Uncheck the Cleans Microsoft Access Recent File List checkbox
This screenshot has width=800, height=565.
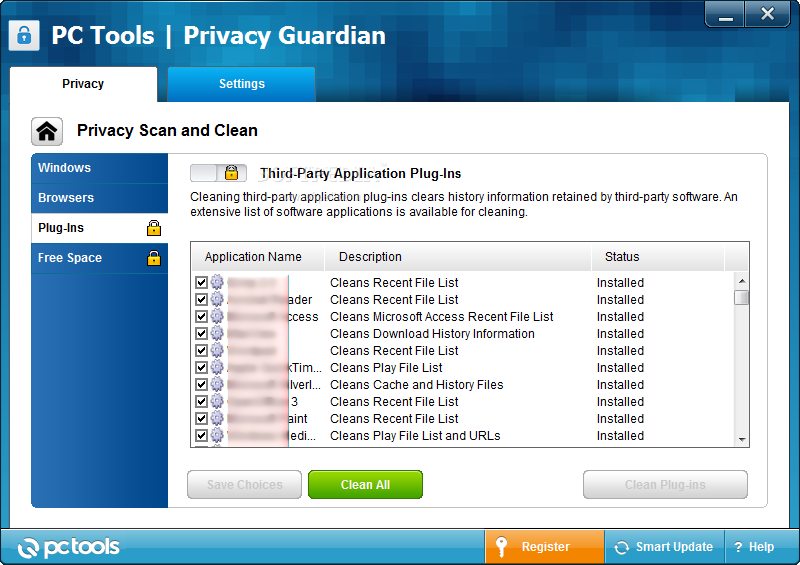tap(201, 316)
